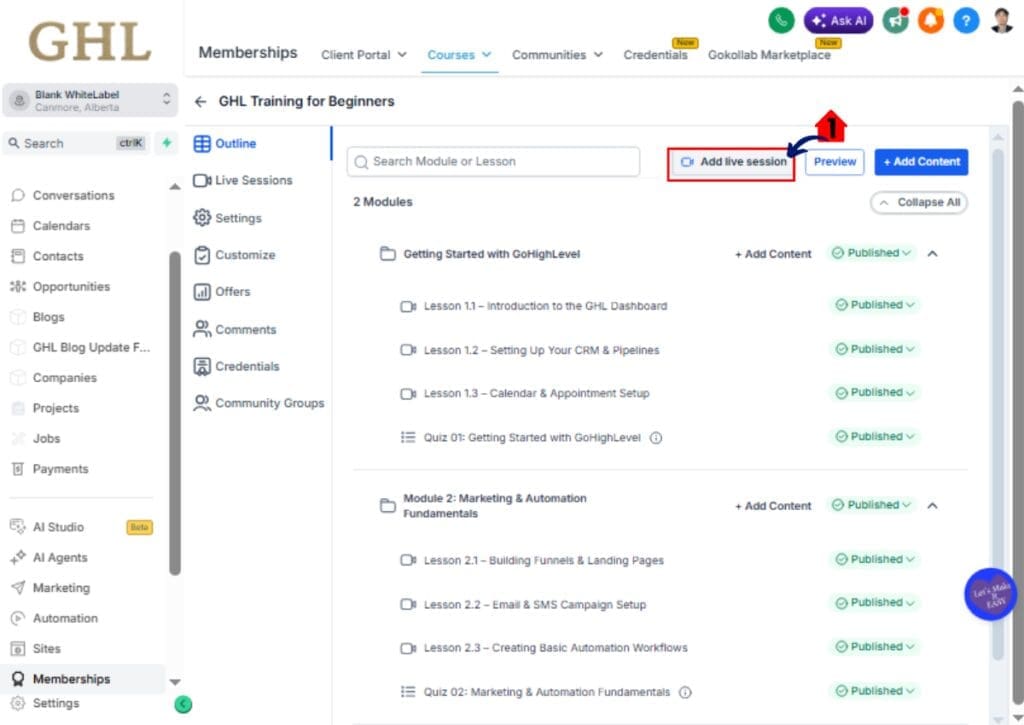This screenshot has height=725, width=1024.
Task: Open the Offers course tab
Action: click(222, 292)
